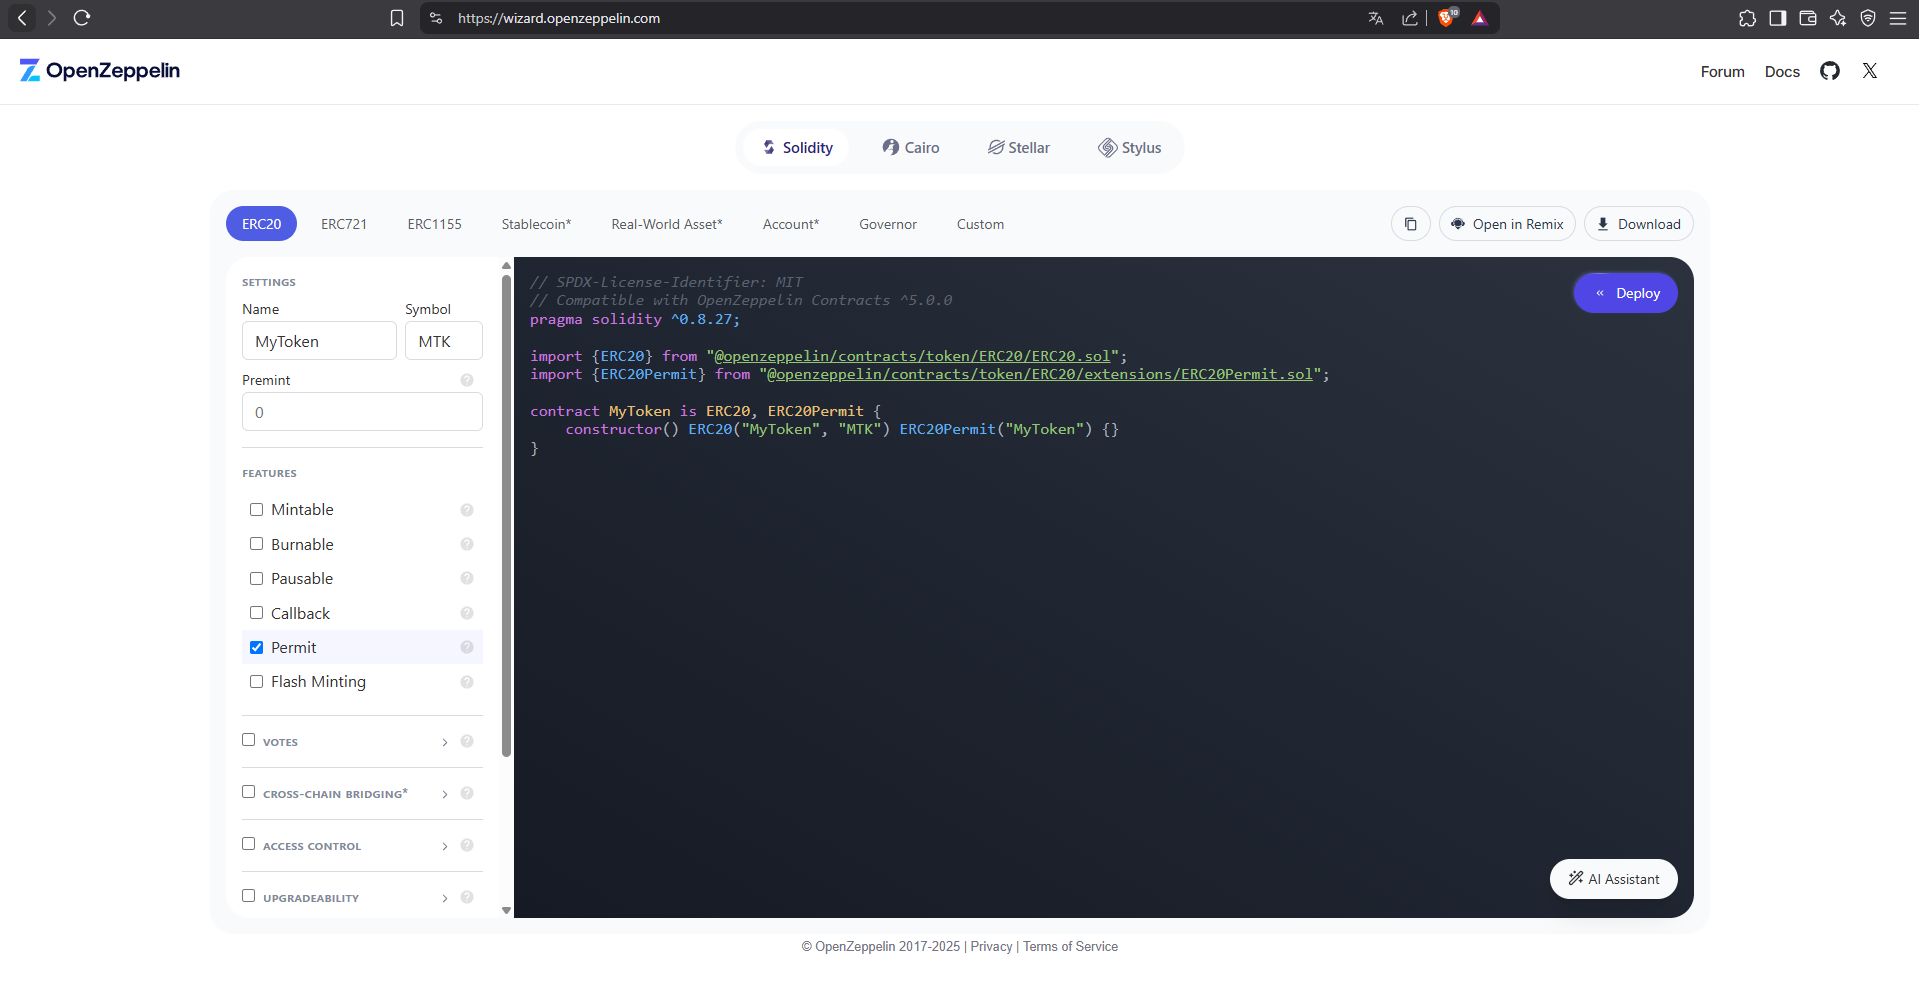Focus the Premint amount field
Screen dimensions: 1919x986
[x=362, y=412]
